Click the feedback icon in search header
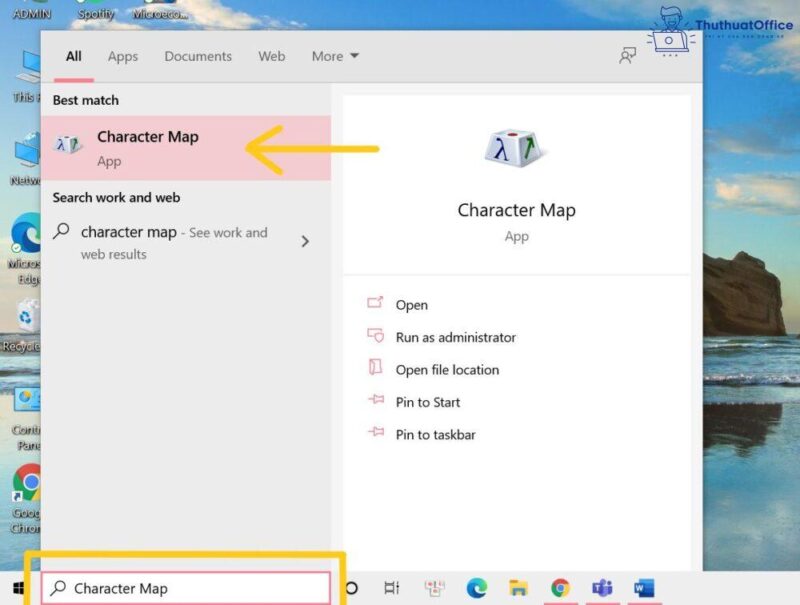800x605 pixels. (627, 56)
